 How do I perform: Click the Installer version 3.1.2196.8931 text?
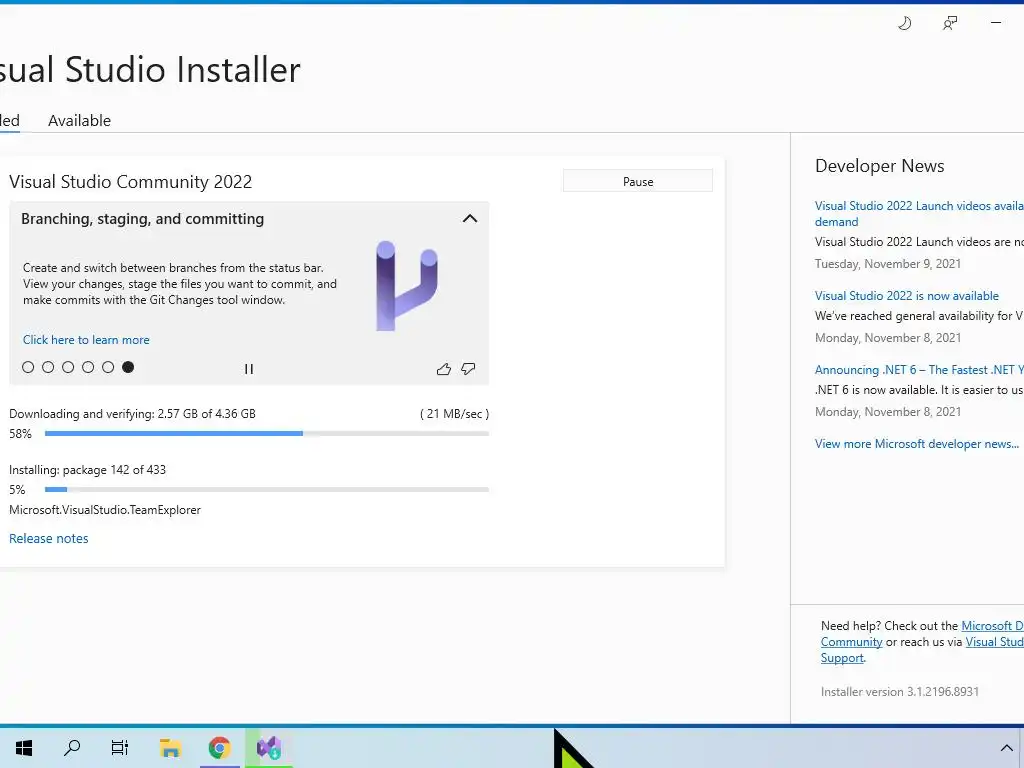click(x=900, y=692)
